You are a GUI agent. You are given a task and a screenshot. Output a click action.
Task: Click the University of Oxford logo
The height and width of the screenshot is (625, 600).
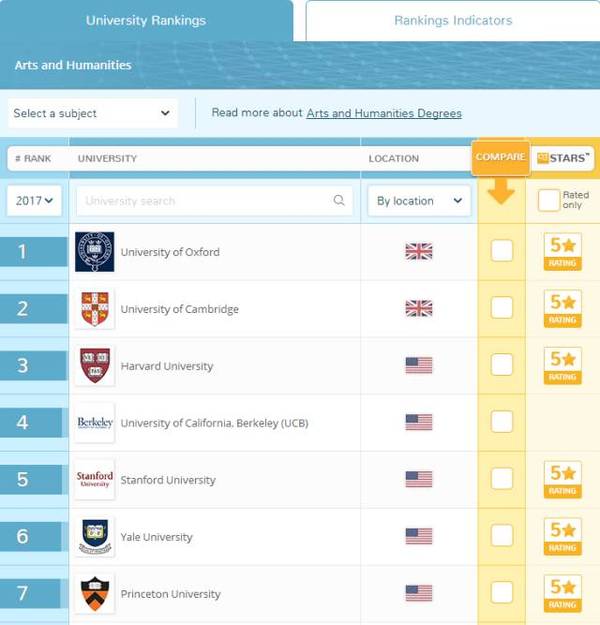coord(94,252)
